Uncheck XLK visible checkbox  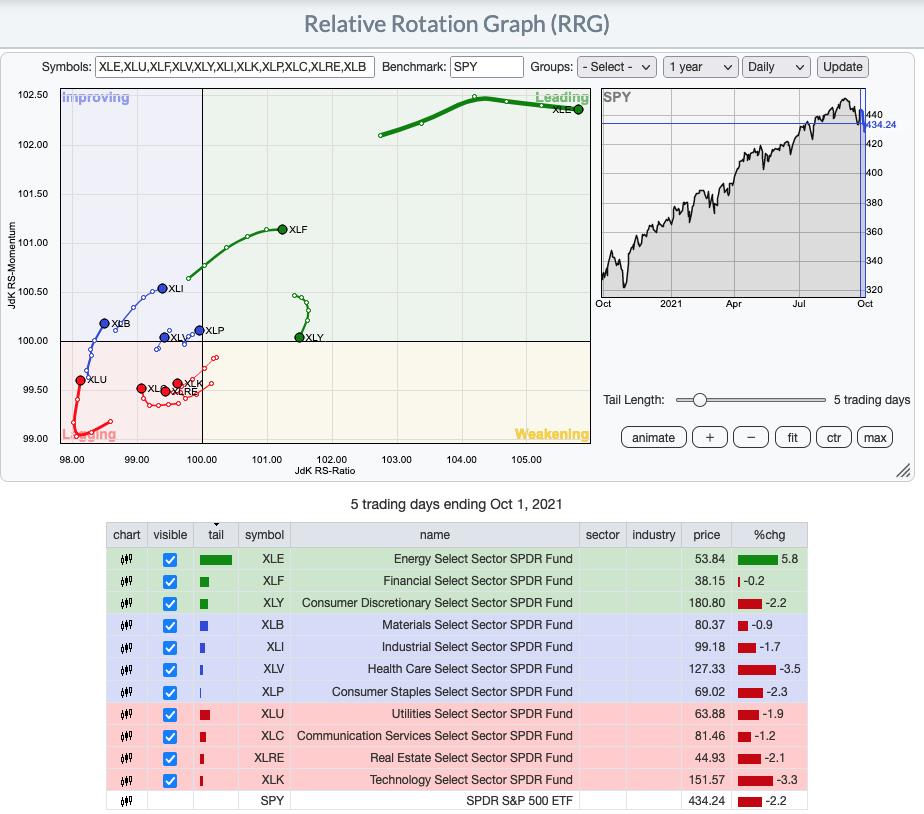coord(170,781)
